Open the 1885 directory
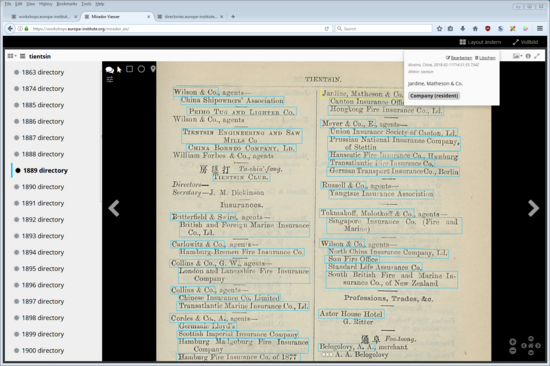550x366 pixels. coord(43,105)
